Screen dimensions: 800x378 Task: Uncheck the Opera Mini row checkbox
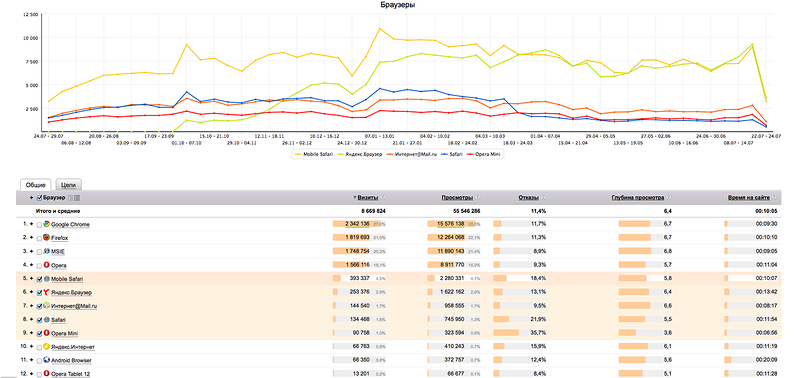point(40,334)
